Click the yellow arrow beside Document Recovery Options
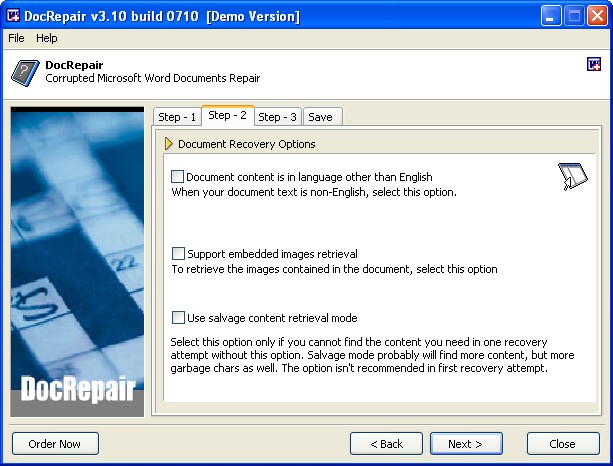613x466 pixels. [168, 144]
